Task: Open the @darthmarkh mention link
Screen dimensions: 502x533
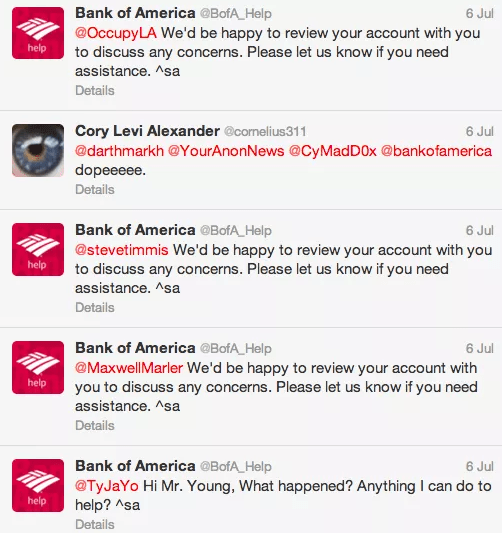Action: pos(119,151)
